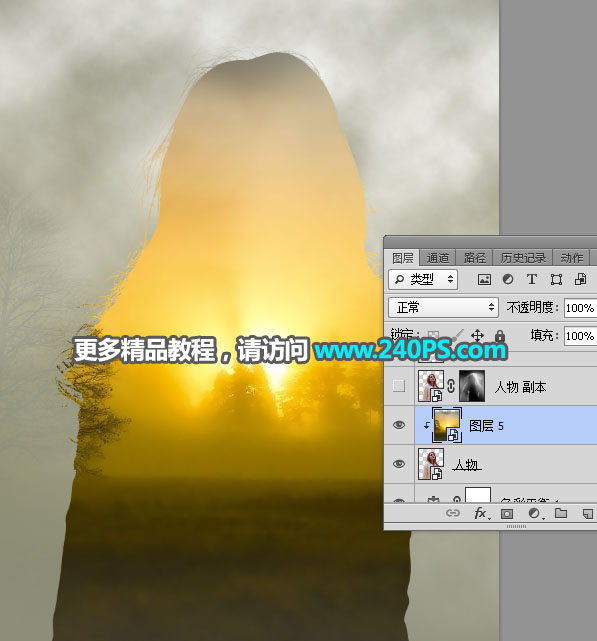This screenshot has width=597, height=641.
Task: Select the 人物 副本 layer thumbnail
Action: (x=431, y=385)
